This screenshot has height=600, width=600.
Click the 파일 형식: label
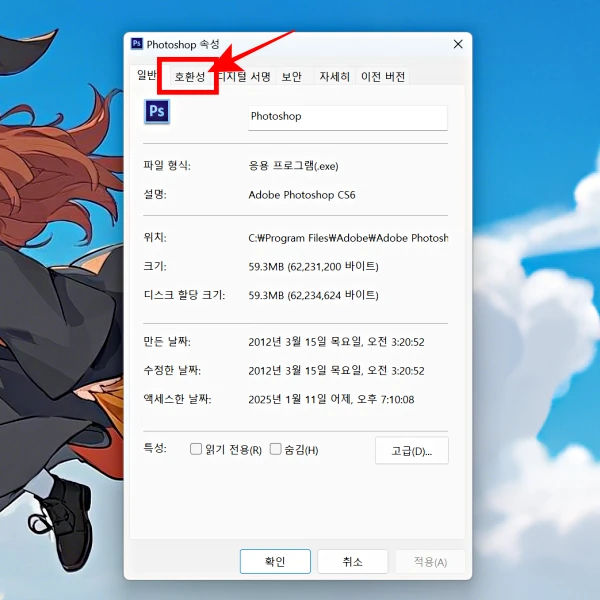(x=167, y=165)
